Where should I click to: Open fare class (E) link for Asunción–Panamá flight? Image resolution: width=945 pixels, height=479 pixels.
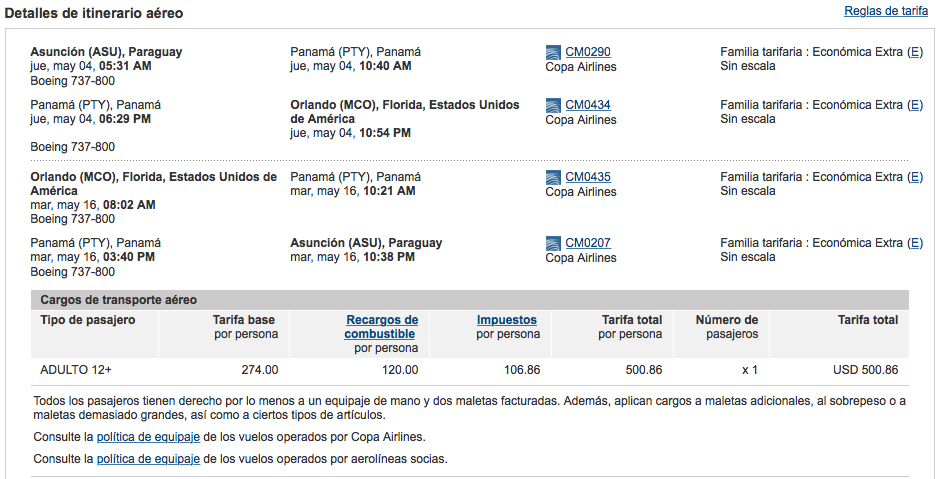(915, 52)
